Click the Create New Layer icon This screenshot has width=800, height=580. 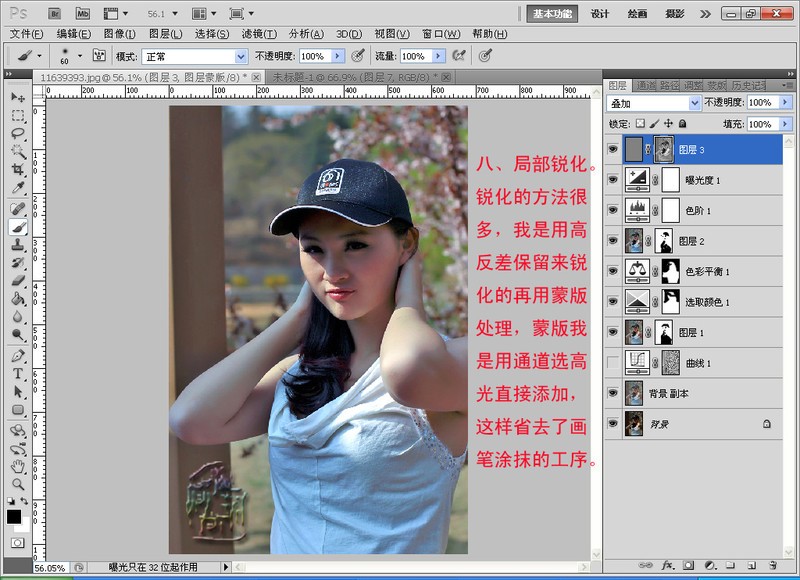click(750, 565)
